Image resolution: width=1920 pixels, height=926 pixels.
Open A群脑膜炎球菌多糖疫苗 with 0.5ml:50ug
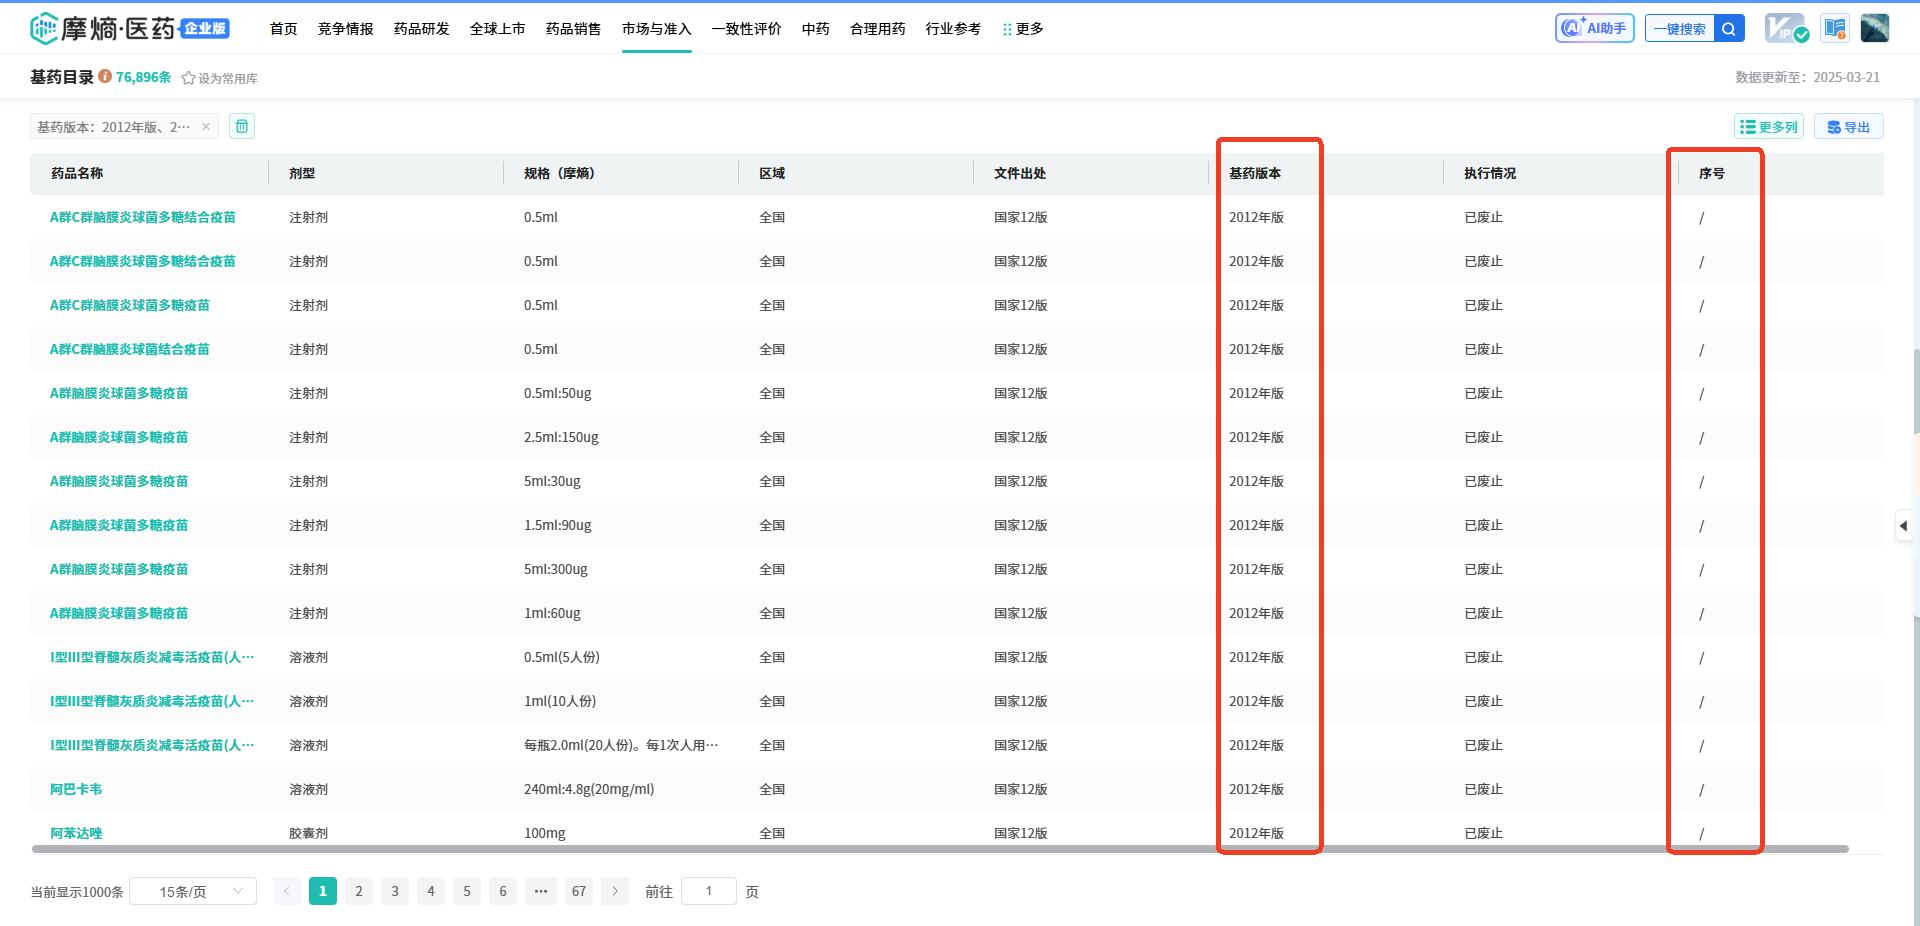point(119,393)
